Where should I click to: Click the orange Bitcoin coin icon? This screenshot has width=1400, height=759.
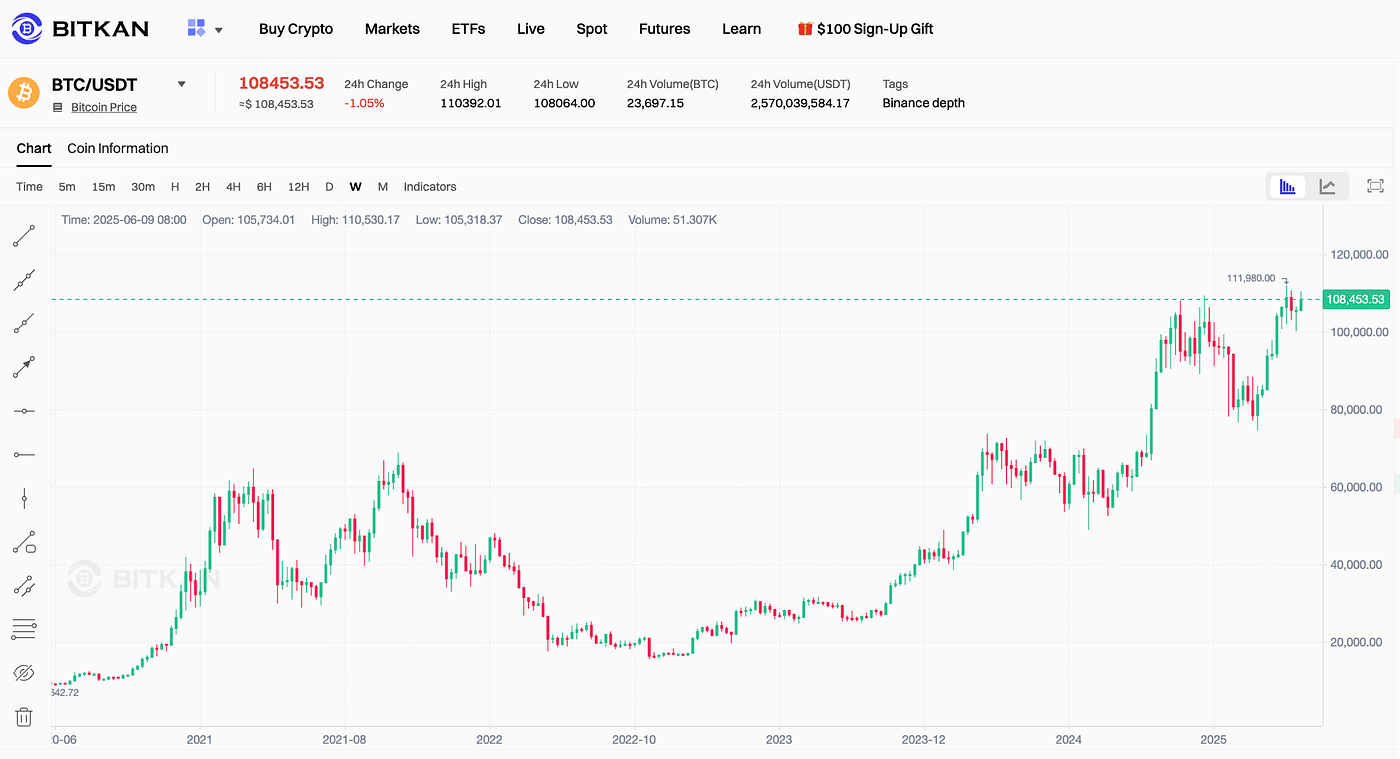coord(24,93)
